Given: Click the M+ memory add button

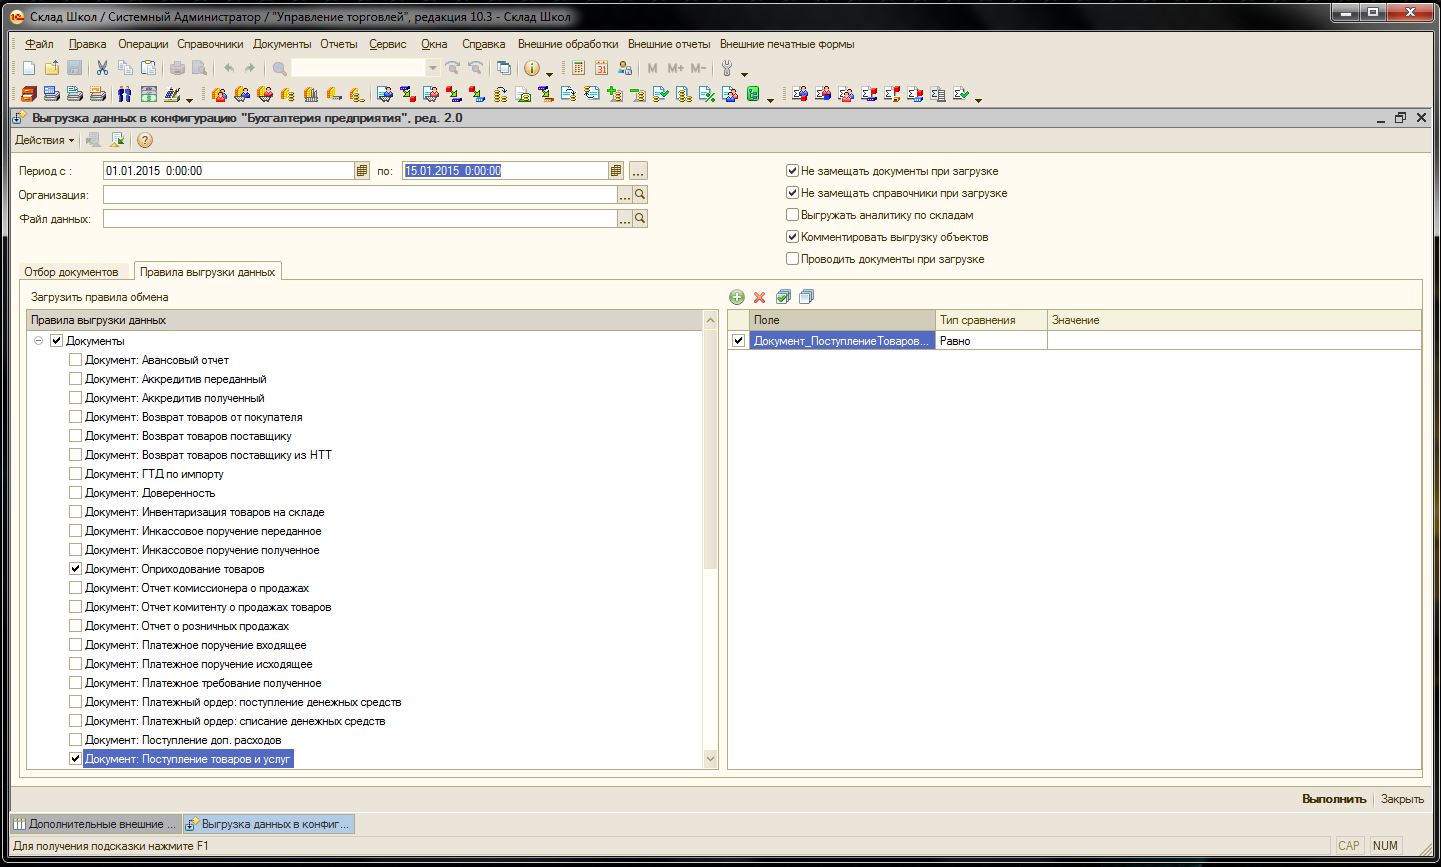Looking at the screenshot, I should click(x=675, y=68).
